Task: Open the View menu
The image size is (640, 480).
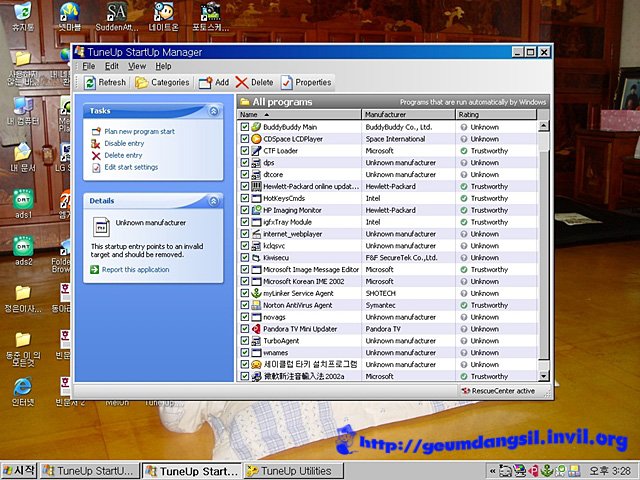Action: pyautogui.click(x=137, y=66)
